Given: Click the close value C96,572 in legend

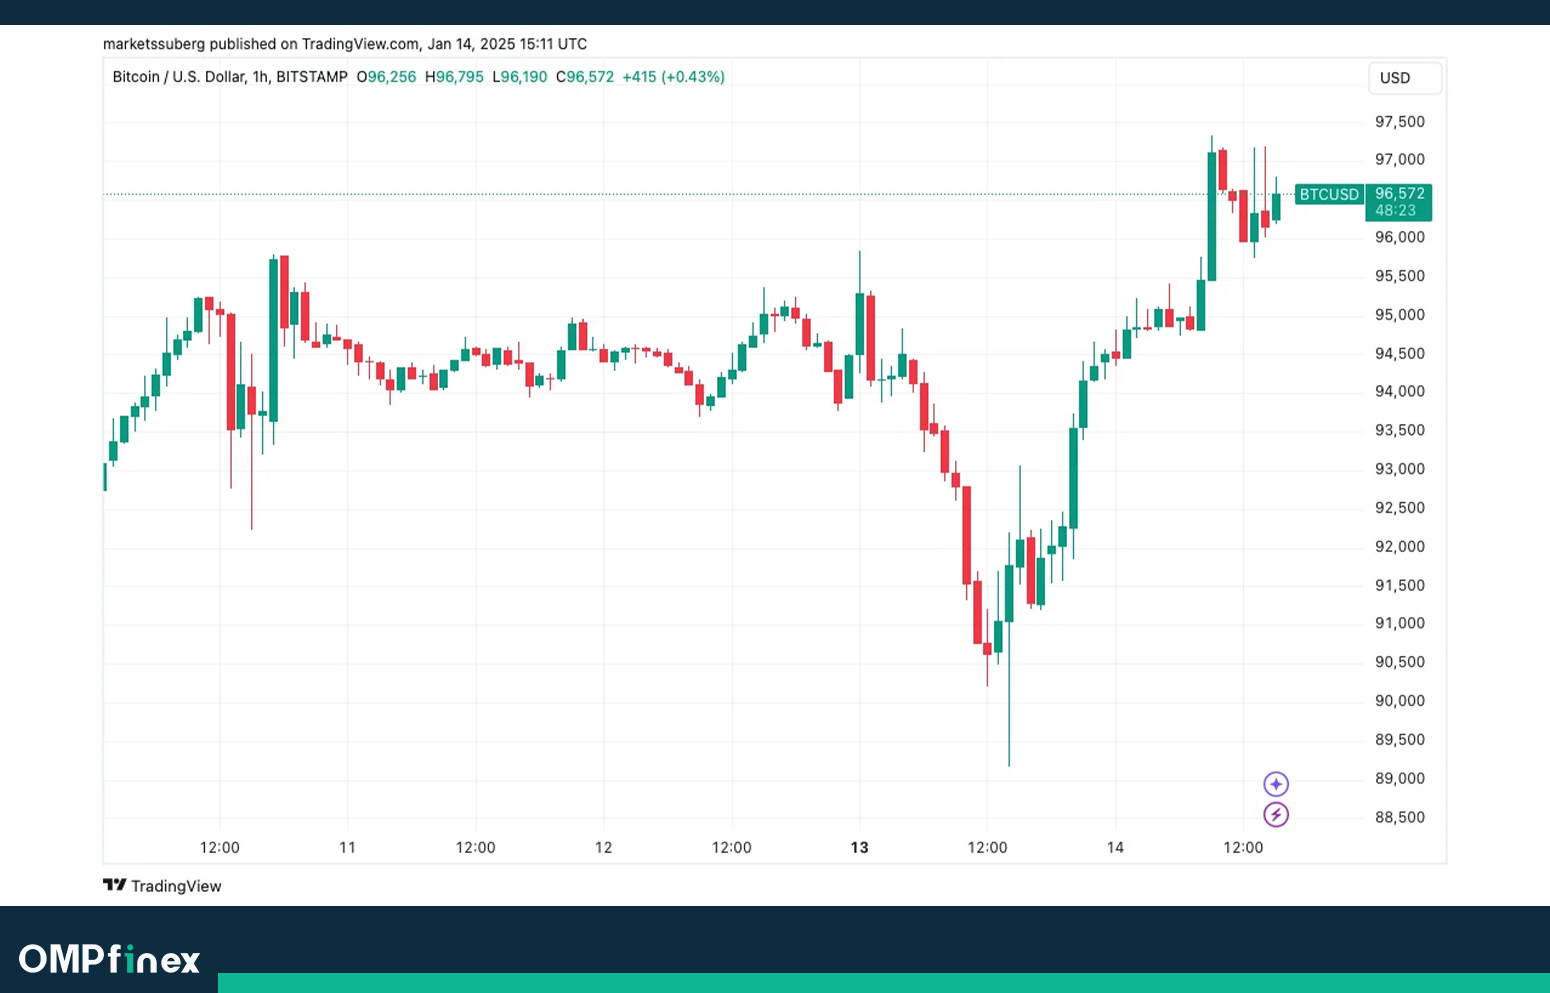Looking at the screenshot, I should pyautogui.click(x=585, y=77).
